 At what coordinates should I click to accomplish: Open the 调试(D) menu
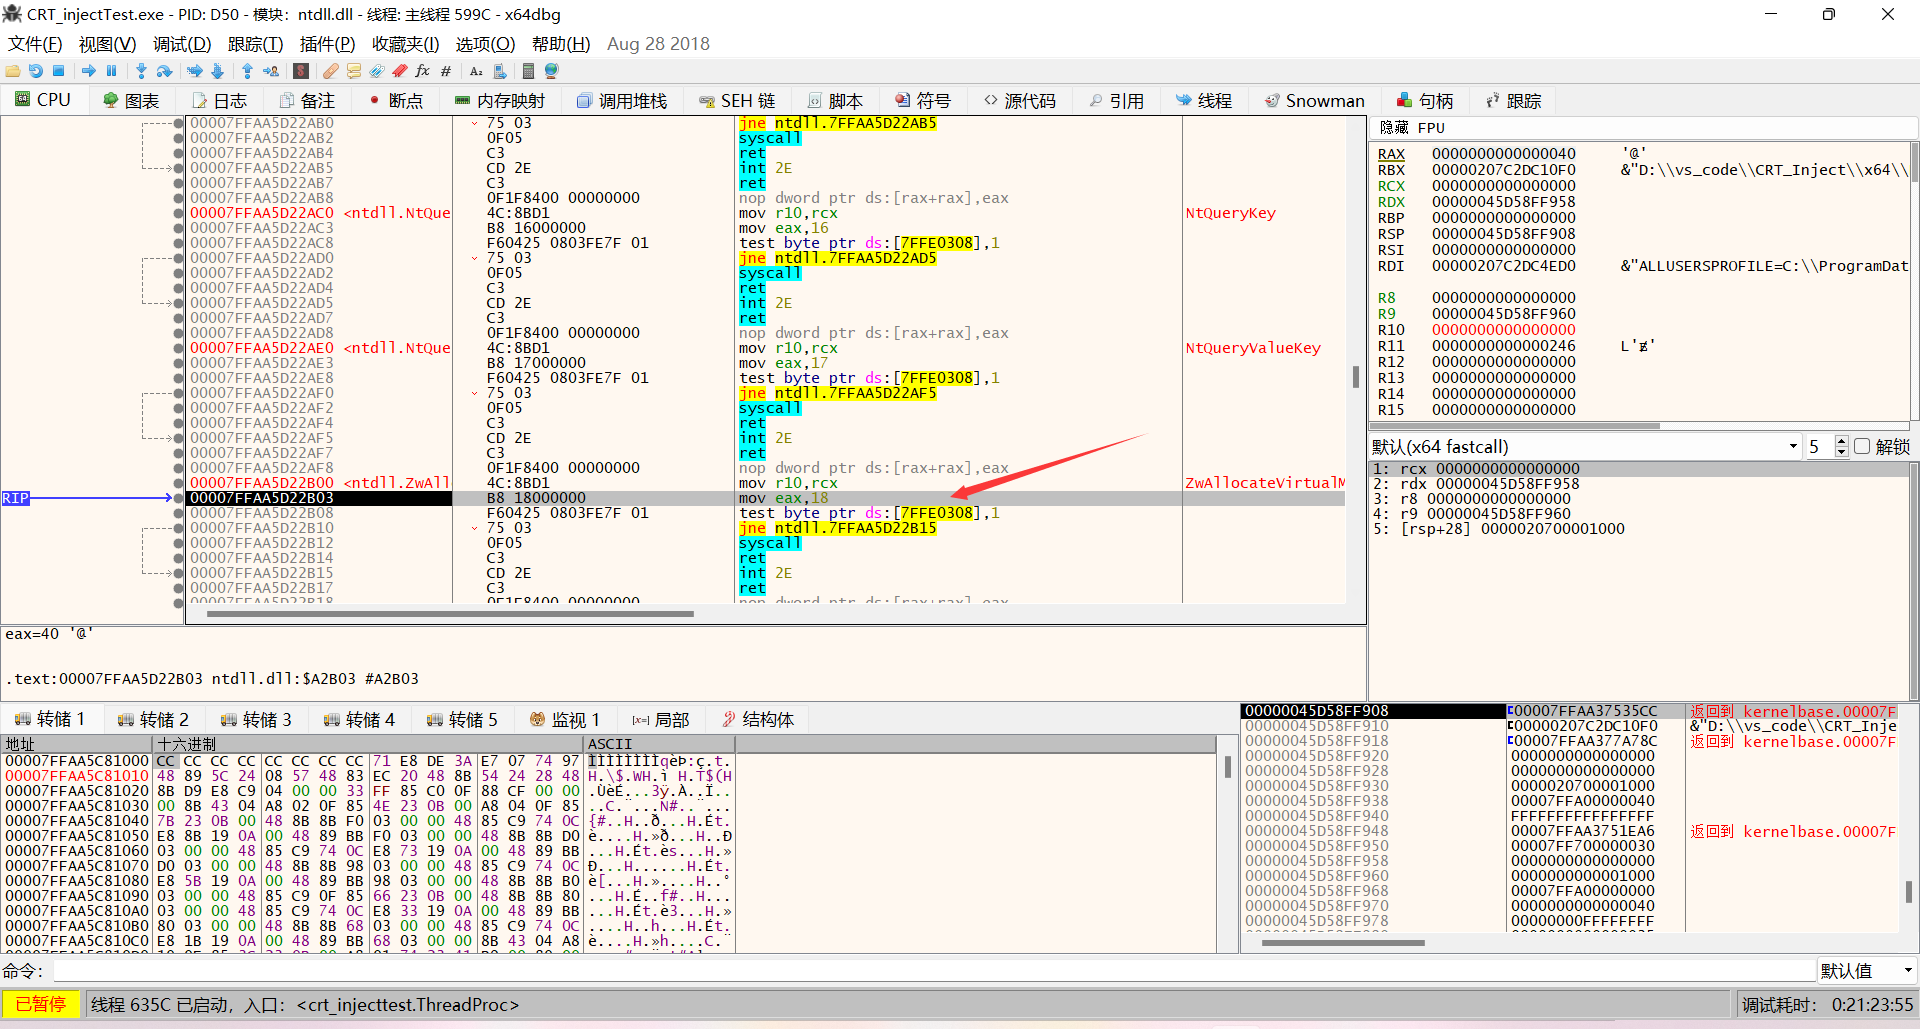coord(182,44)
